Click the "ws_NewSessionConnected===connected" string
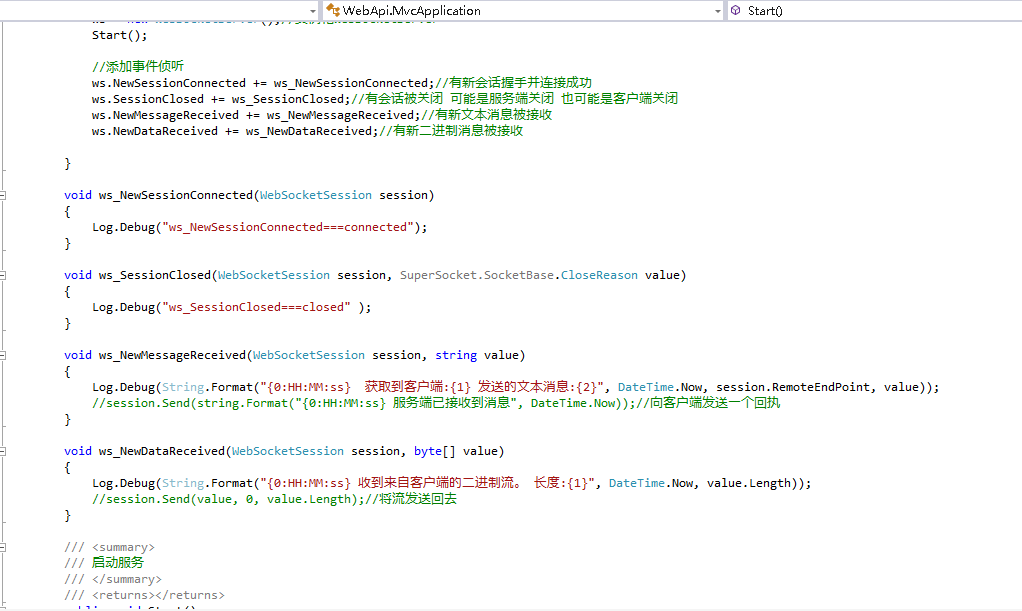1022x611 pixels. click(287, 227)
